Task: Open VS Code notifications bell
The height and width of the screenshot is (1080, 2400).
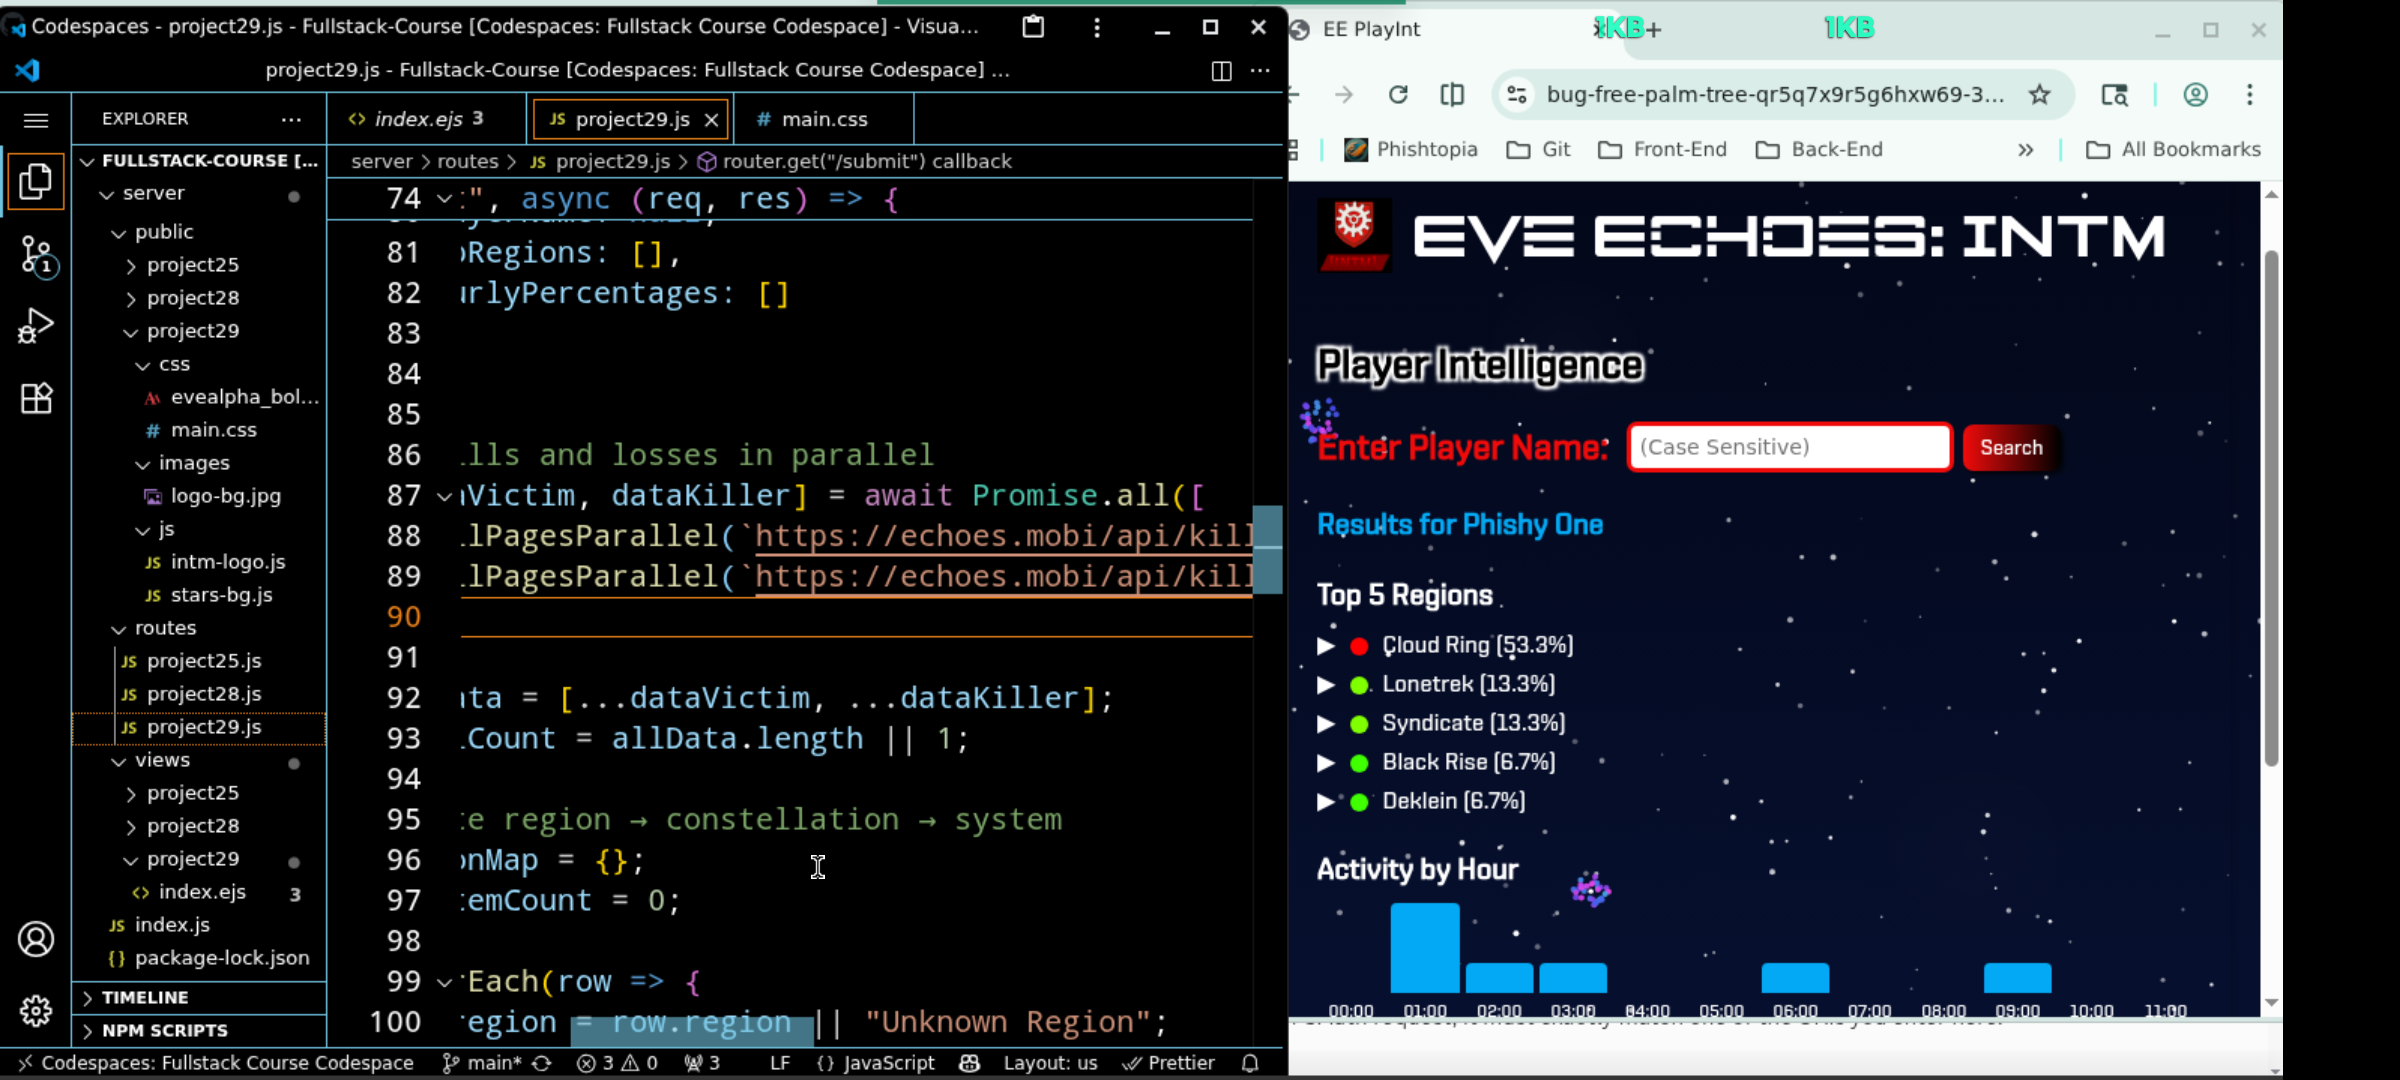Action: pos(1250,1063)
